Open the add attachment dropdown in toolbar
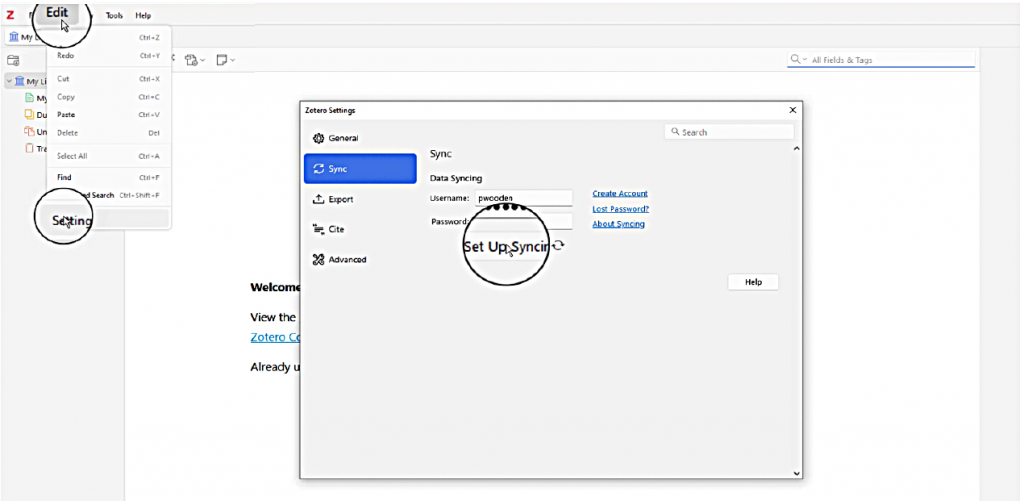 194,60
